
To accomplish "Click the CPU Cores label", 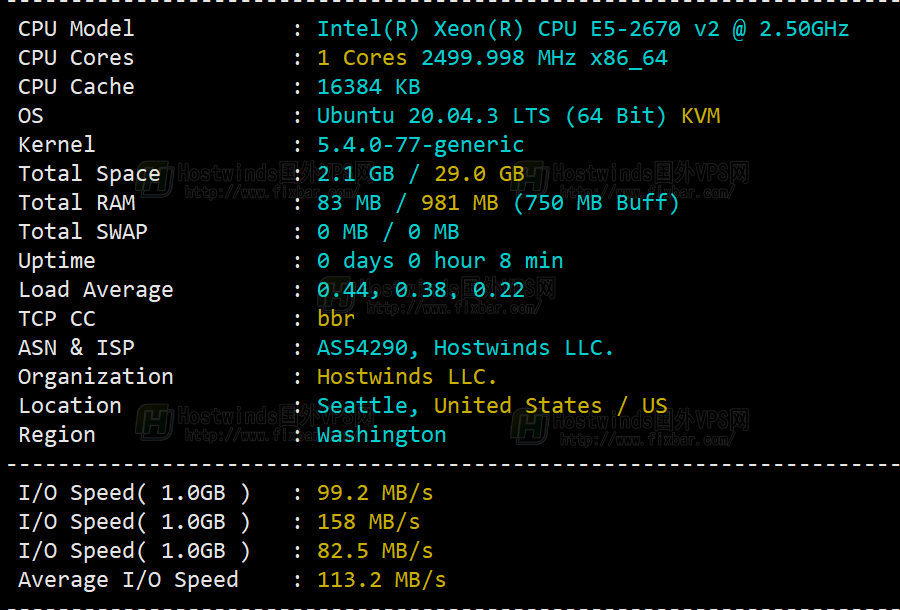I will click(76, 58).
